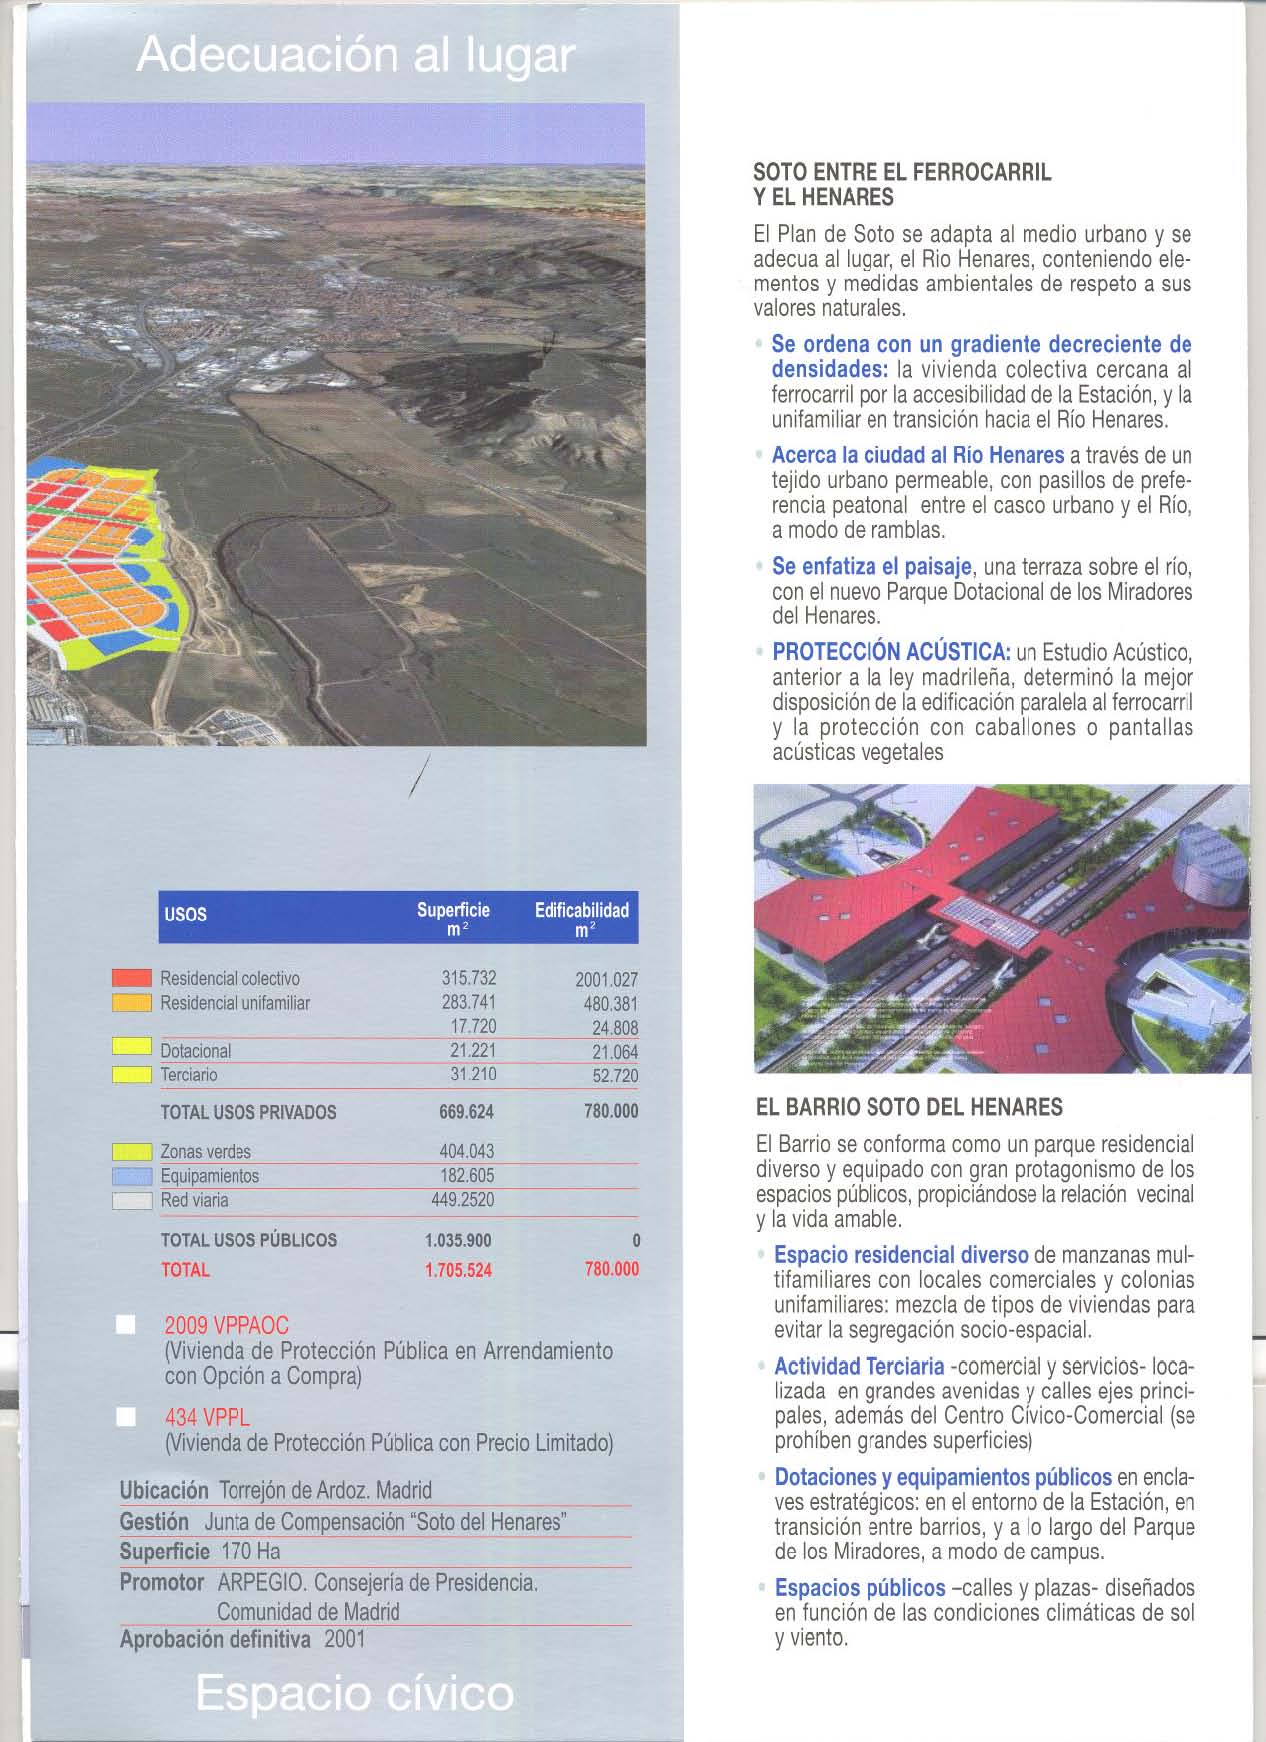The width and height of the screenshot is (1266, 1742).
Task: Select the yellow Dotacional legend swatch
Action: pos(131,1048)
